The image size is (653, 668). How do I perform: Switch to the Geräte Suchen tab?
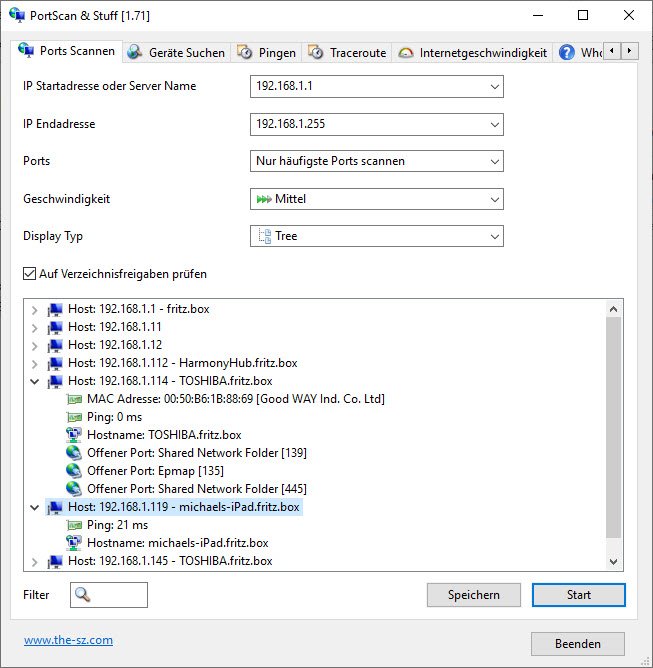pos(176,53)
